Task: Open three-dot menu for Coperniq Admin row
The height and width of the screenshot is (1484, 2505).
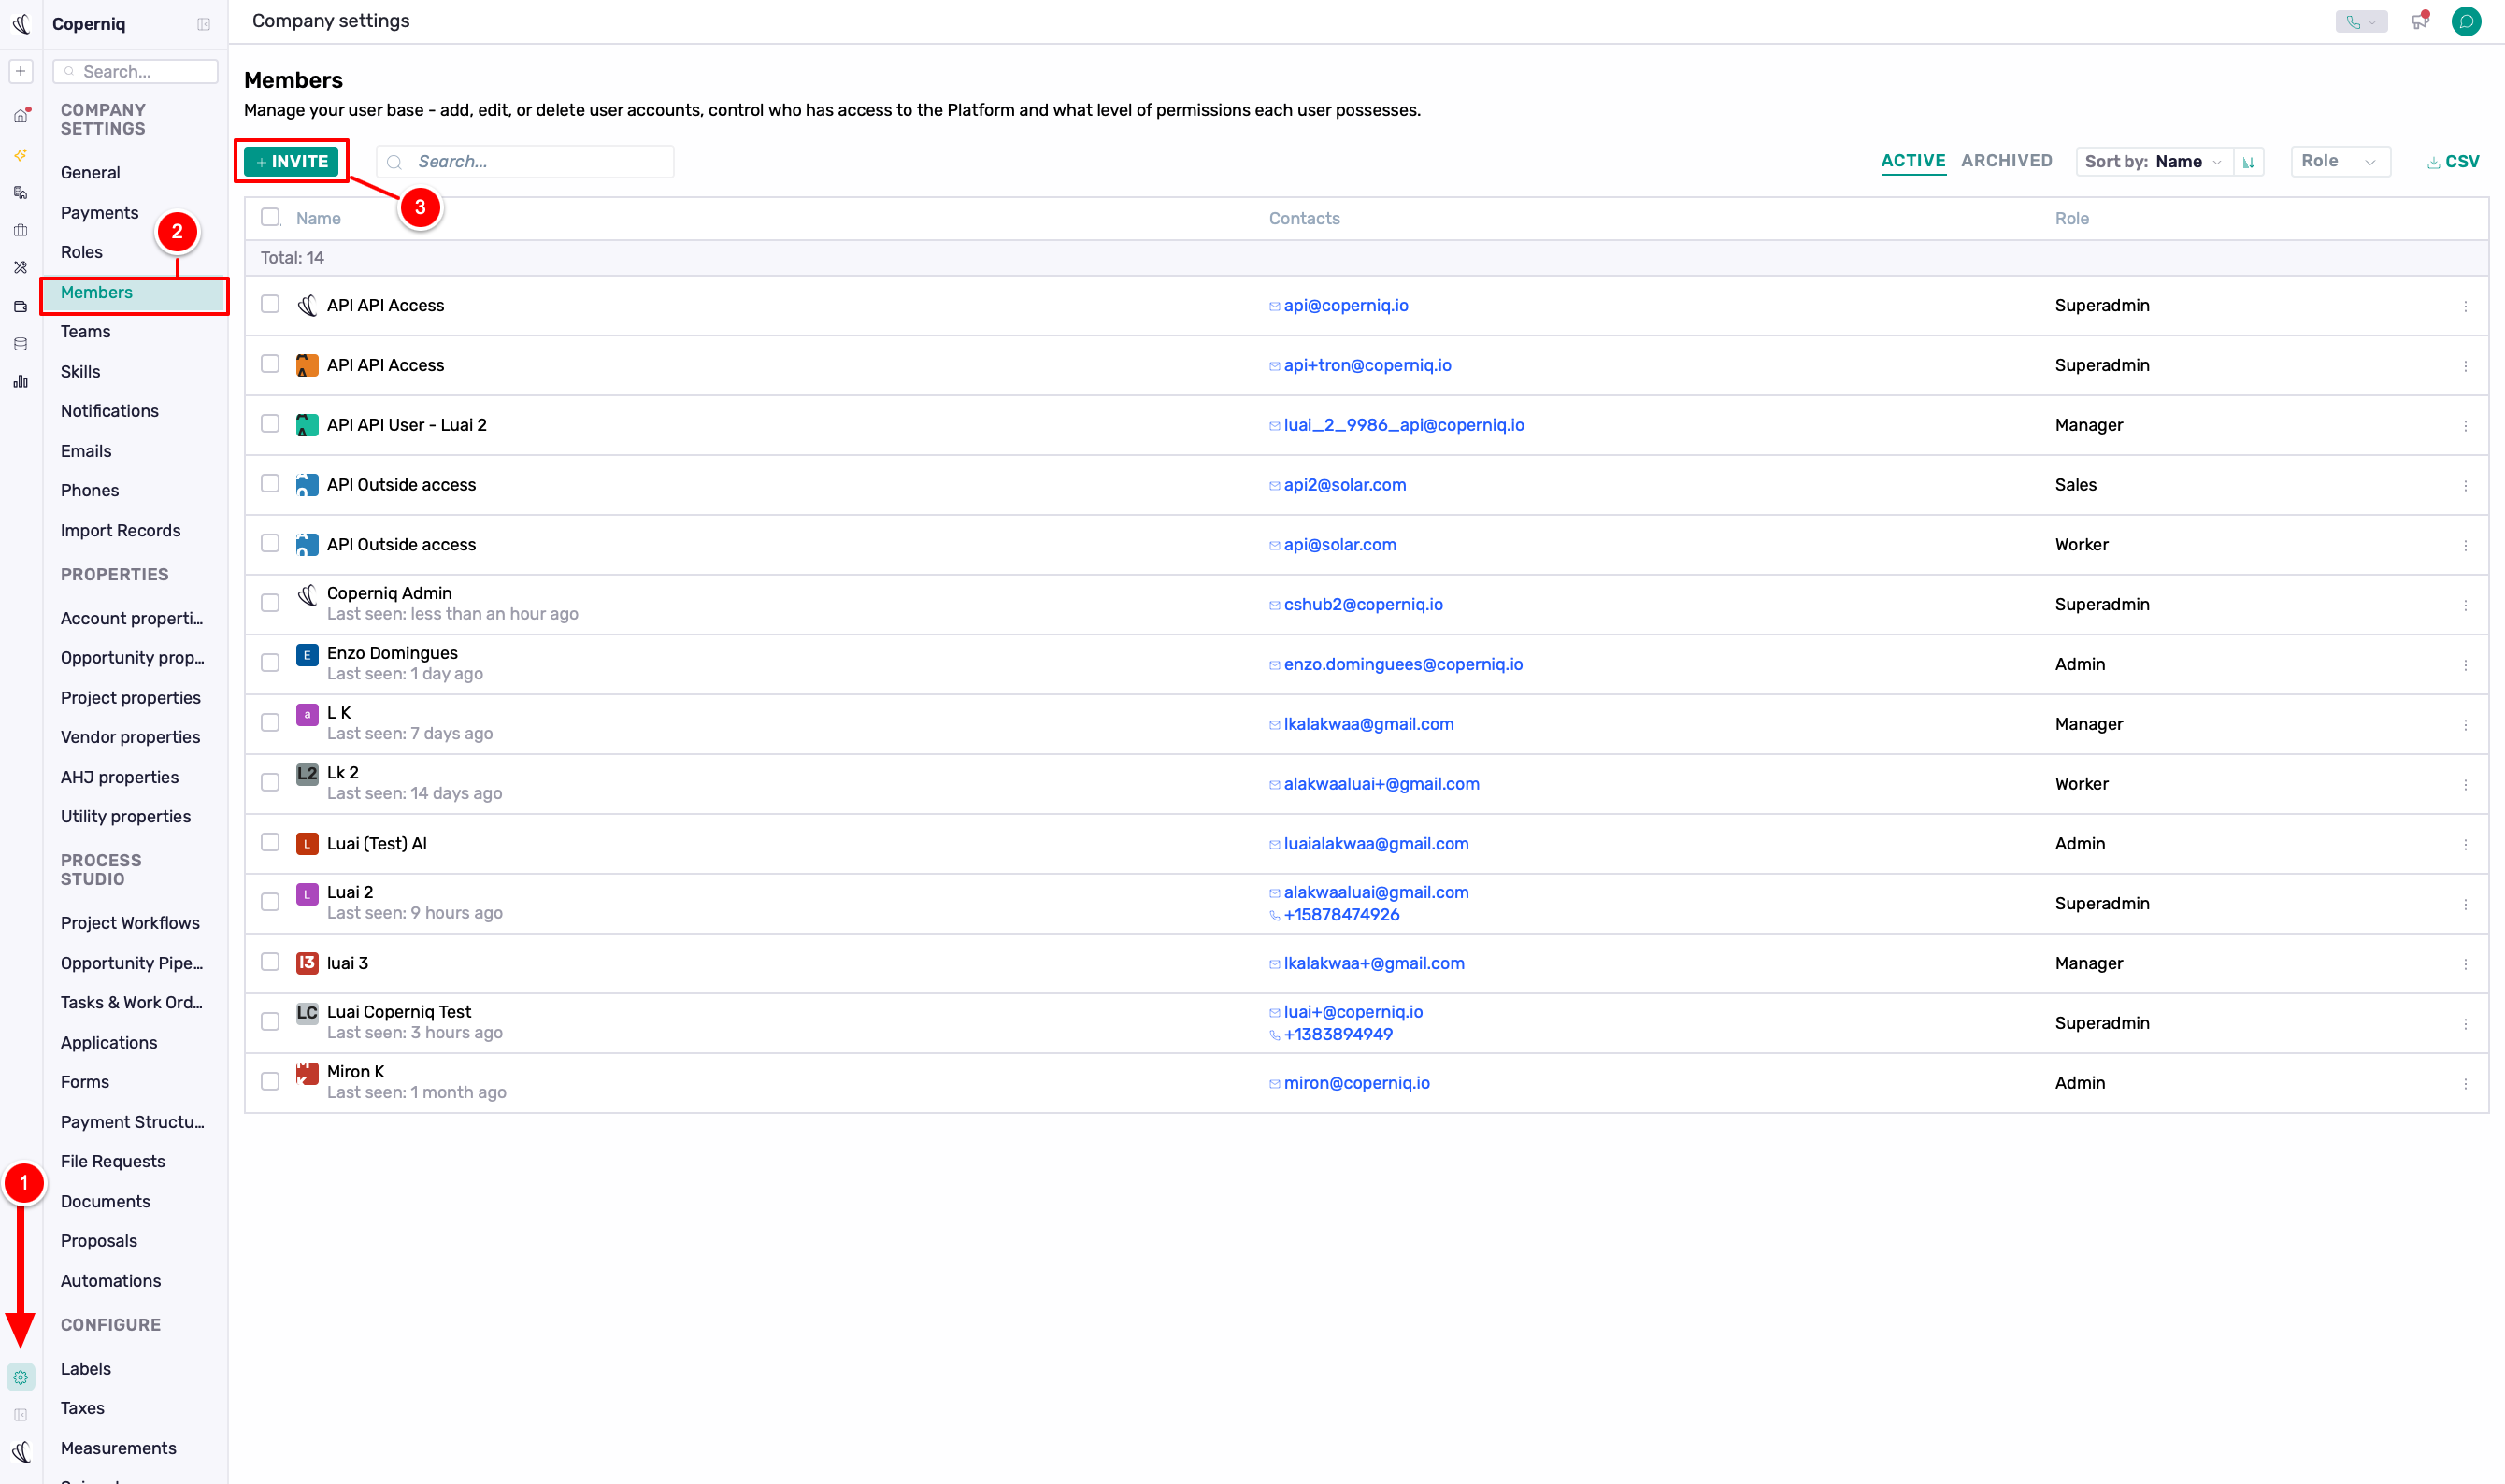Action: pos(2465,605)
